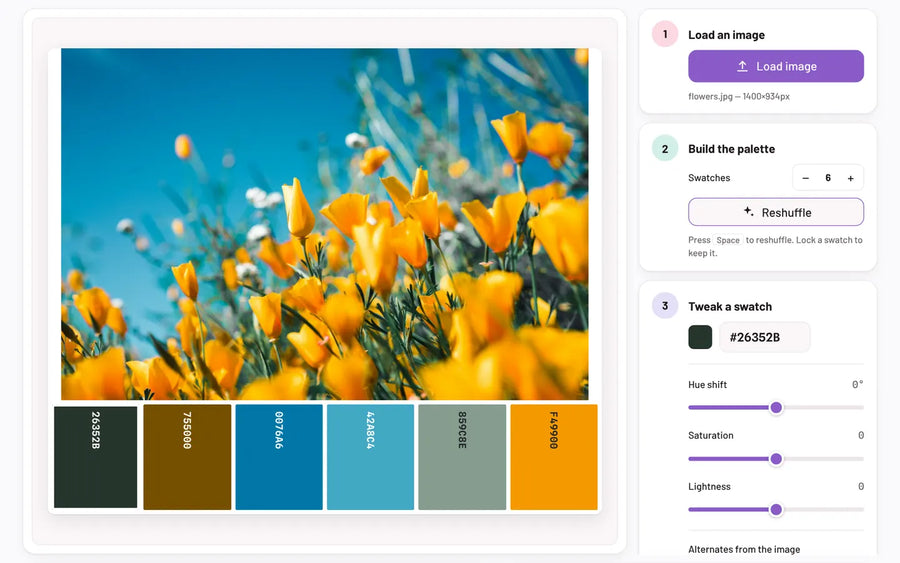Click the Lightness value 0
The width and height of the screenshot is (900, 563).
pos(860,487)
